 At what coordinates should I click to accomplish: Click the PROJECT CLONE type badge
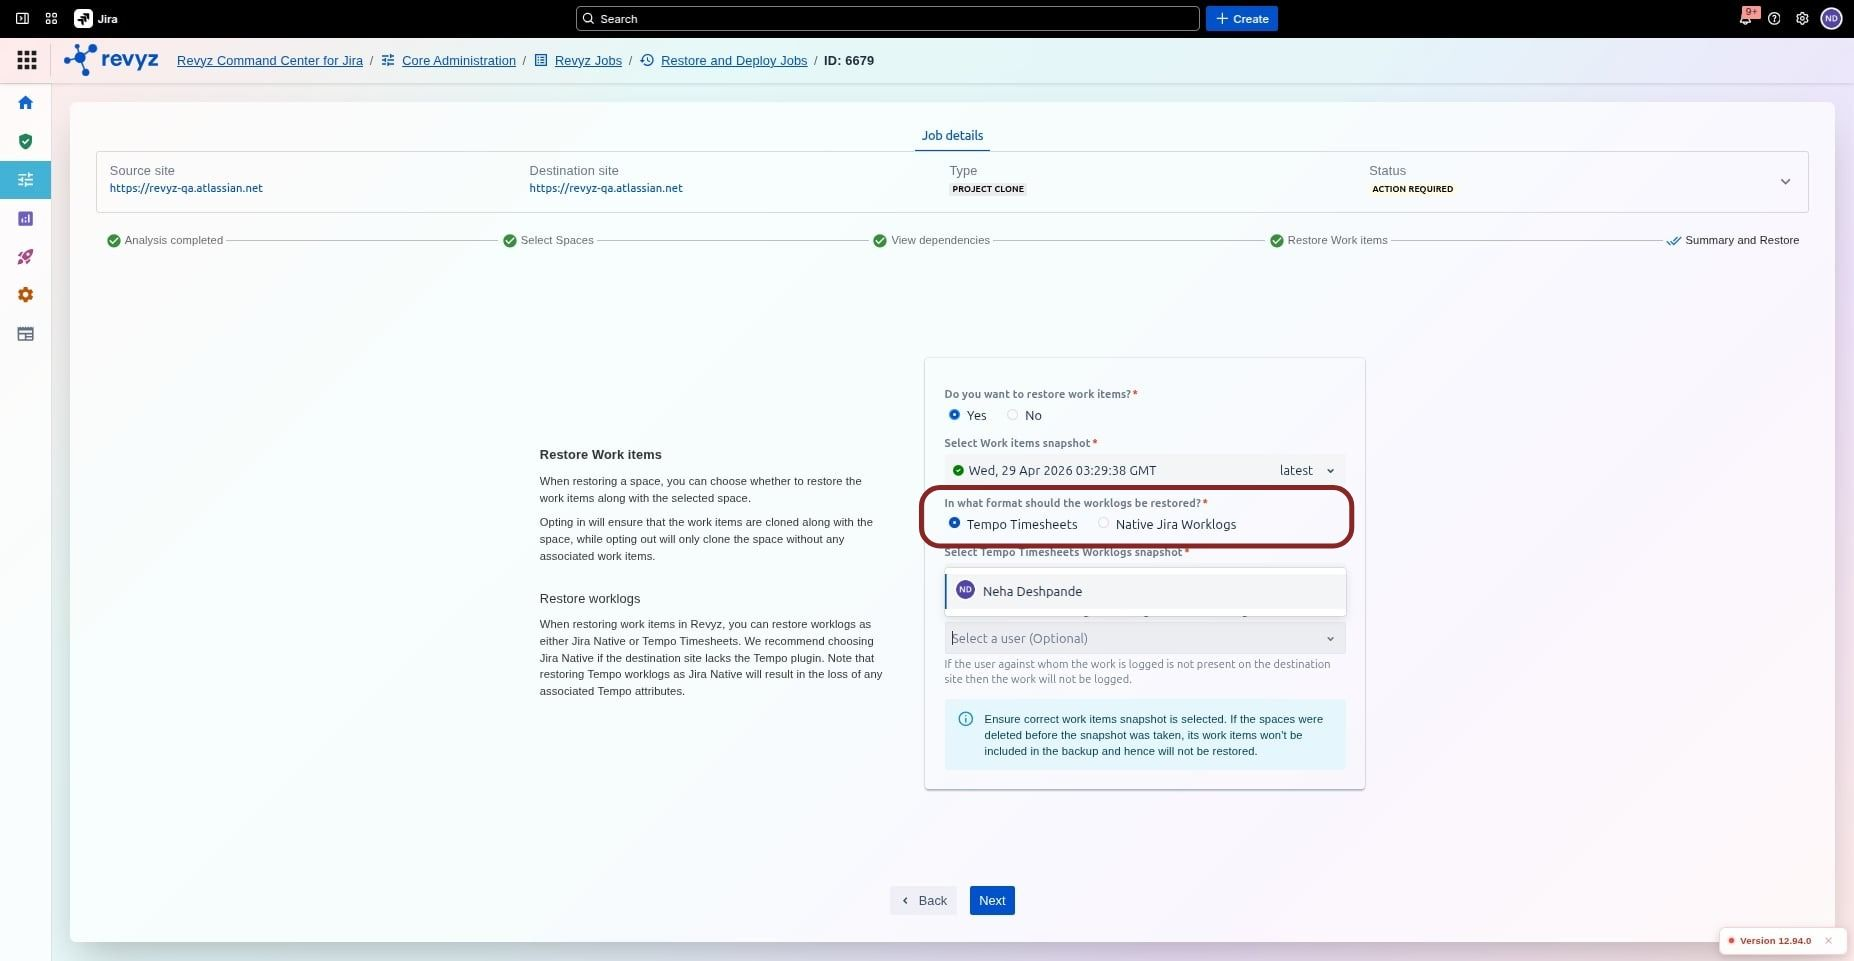click(988, 189)
